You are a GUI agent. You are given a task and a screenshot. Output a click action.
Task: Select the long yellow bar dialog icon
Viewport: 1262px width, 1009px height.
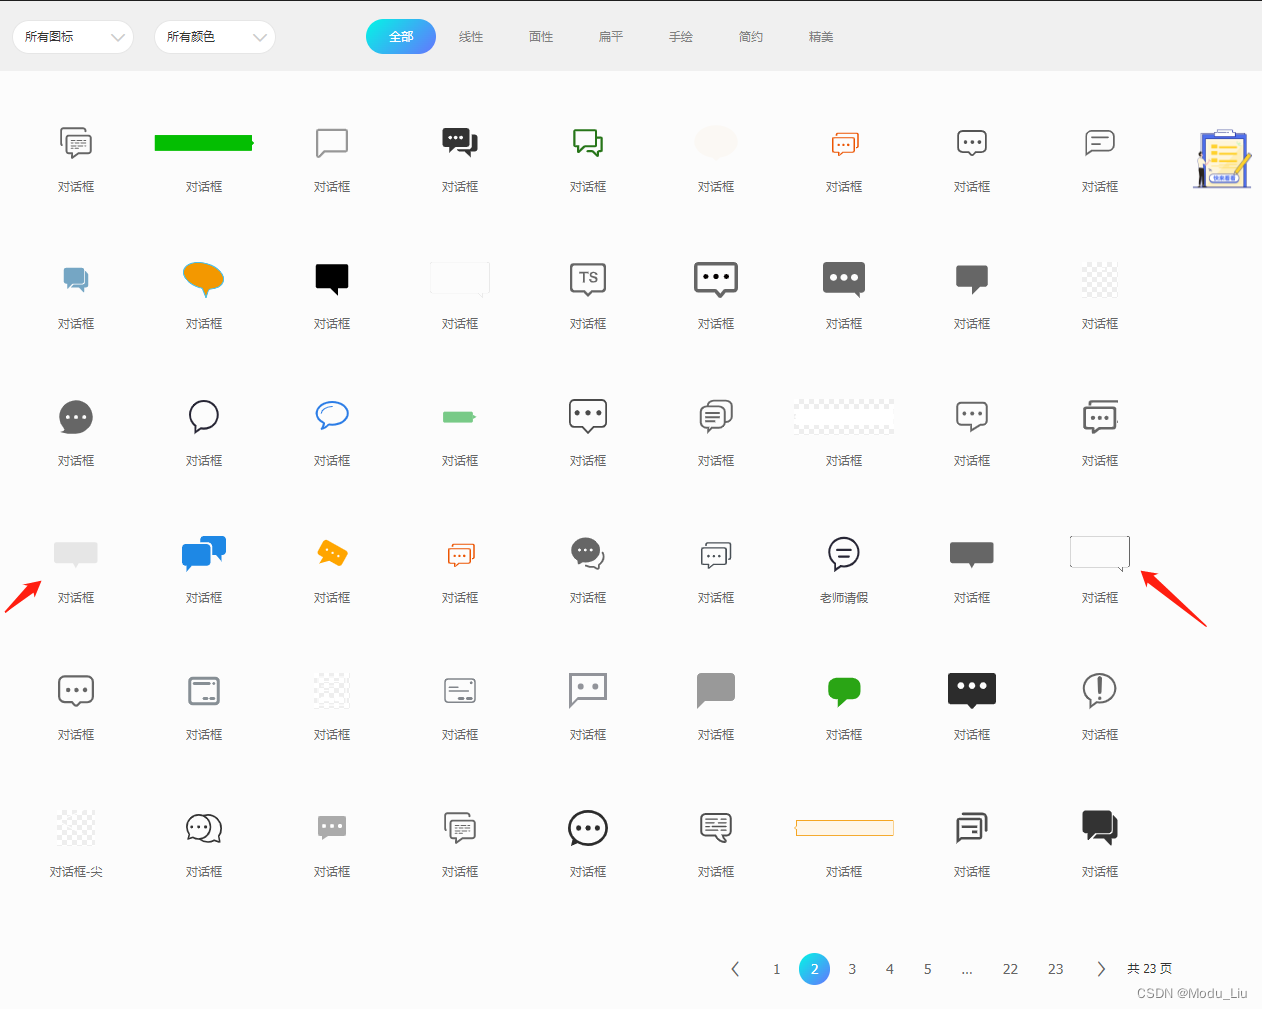(x=844, y=828)
